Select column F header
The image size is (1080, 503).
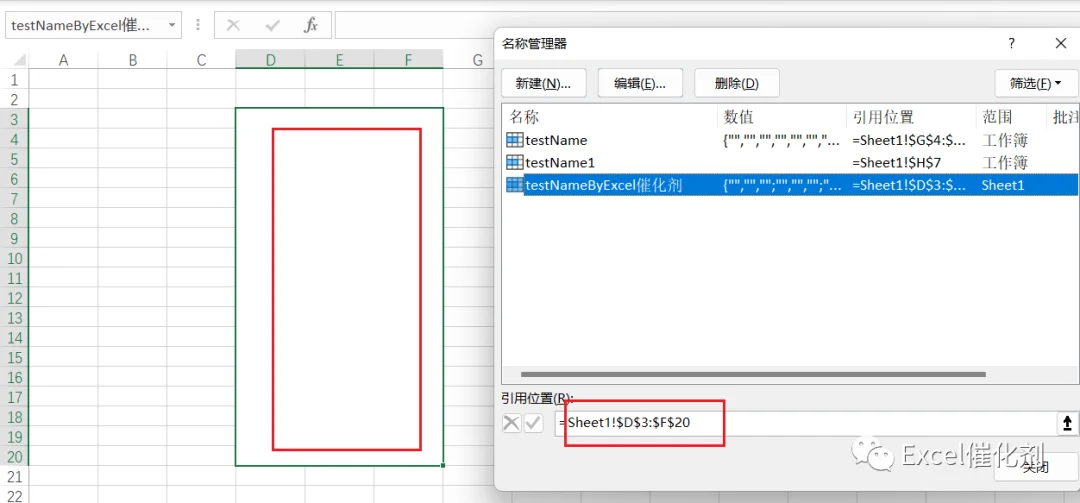(408, 60)
